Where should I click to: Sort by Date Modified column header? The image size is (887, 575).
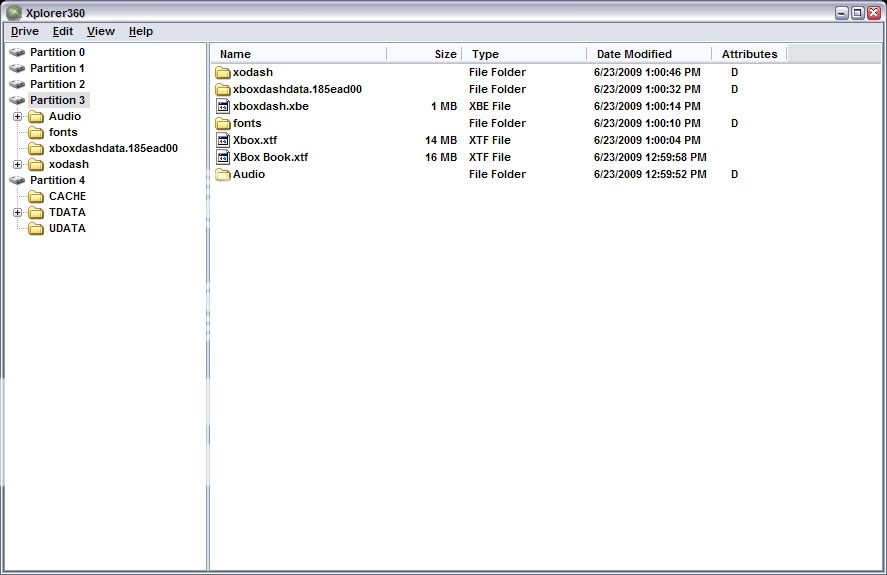[x=649, y=54]
